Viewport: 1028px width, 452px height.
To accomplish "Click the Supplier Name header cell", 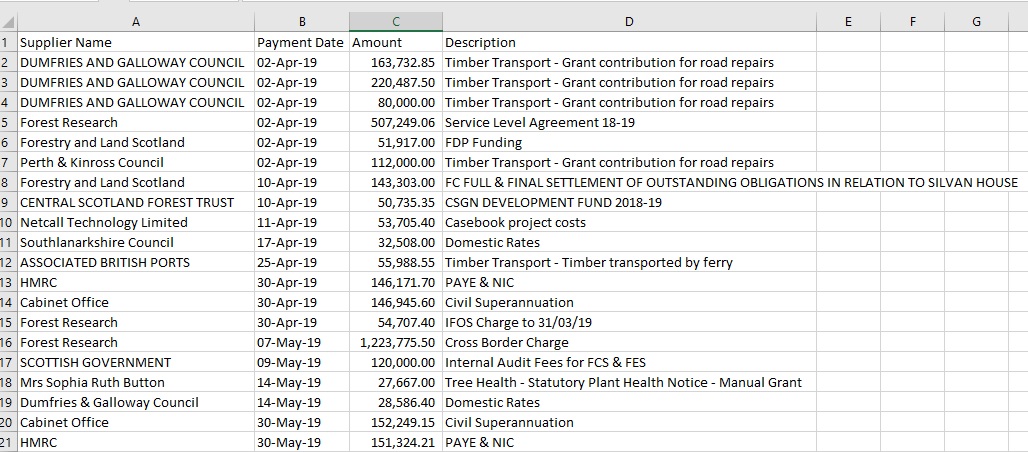I will tap(66, 42).
